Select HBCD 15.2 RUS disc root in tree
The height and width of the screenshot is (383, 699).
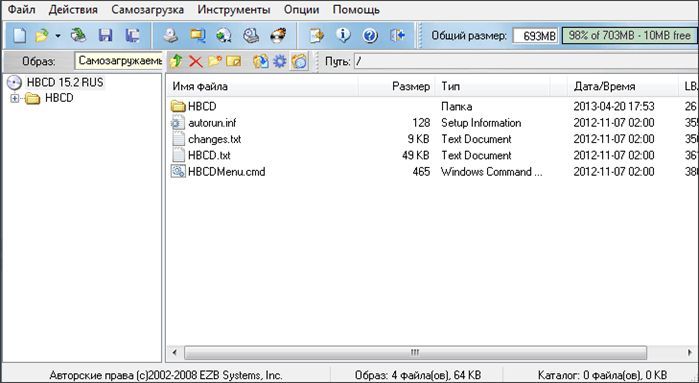[x=65, y=82]
